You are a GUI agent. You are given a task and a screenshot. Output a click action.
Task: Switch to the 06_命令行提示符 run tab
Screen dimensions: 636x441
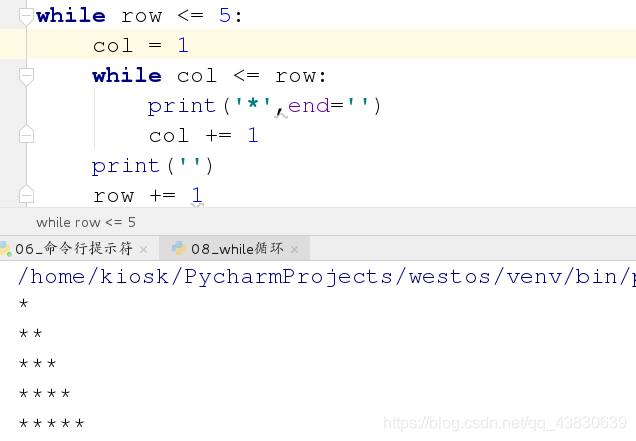pos(74,249)
